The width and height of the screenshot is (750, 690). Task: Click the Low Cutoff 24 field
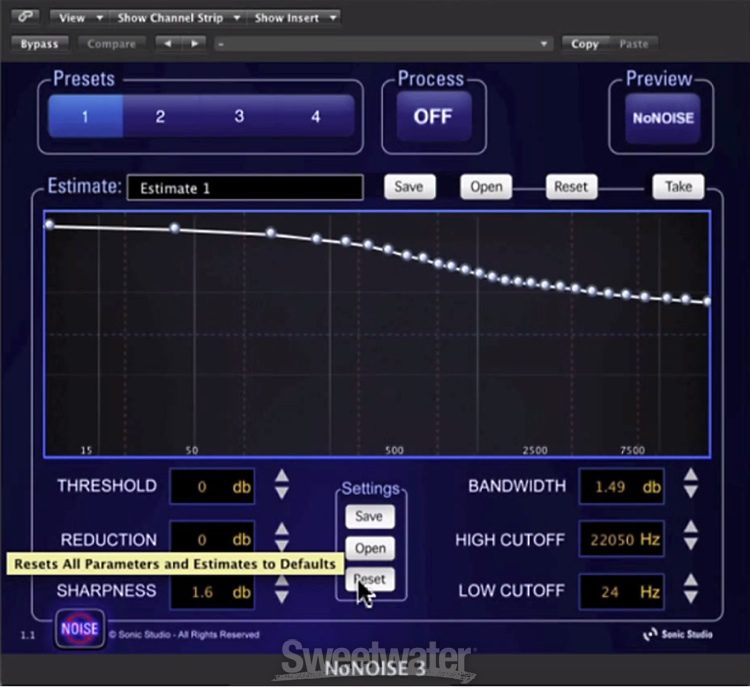(621, 592)
